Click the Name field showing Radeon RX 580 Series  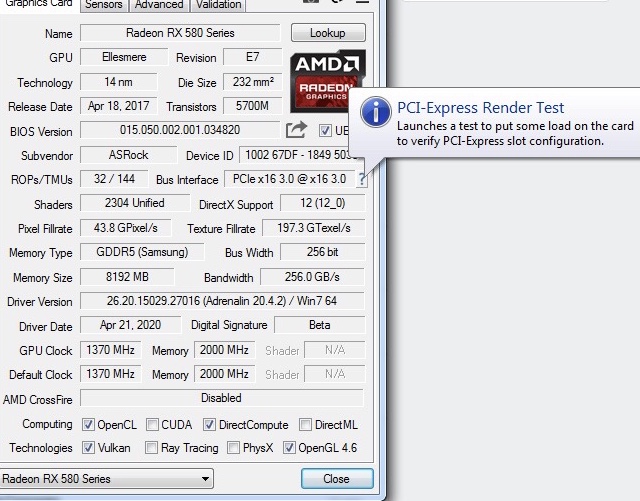point(180,33)
